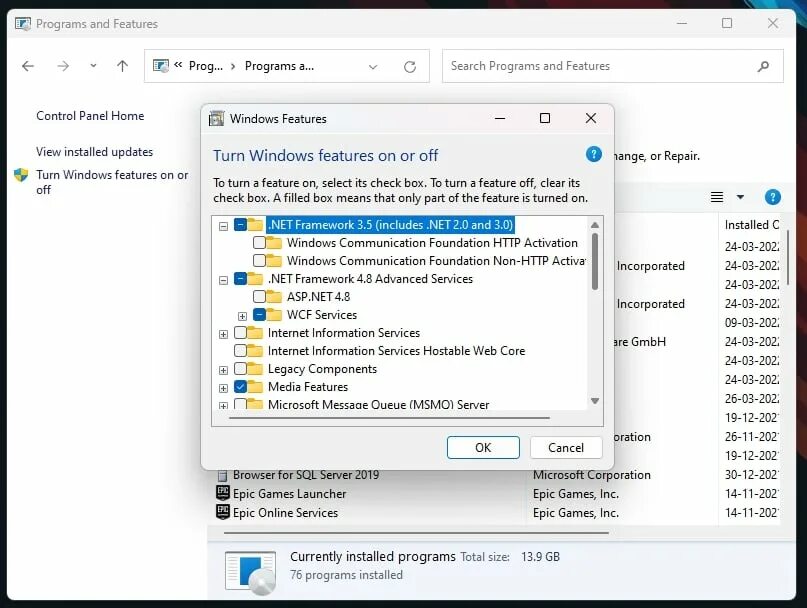Enable Internet Information Services checkbox
The image size is (807, 608).
tap(240, 333)
